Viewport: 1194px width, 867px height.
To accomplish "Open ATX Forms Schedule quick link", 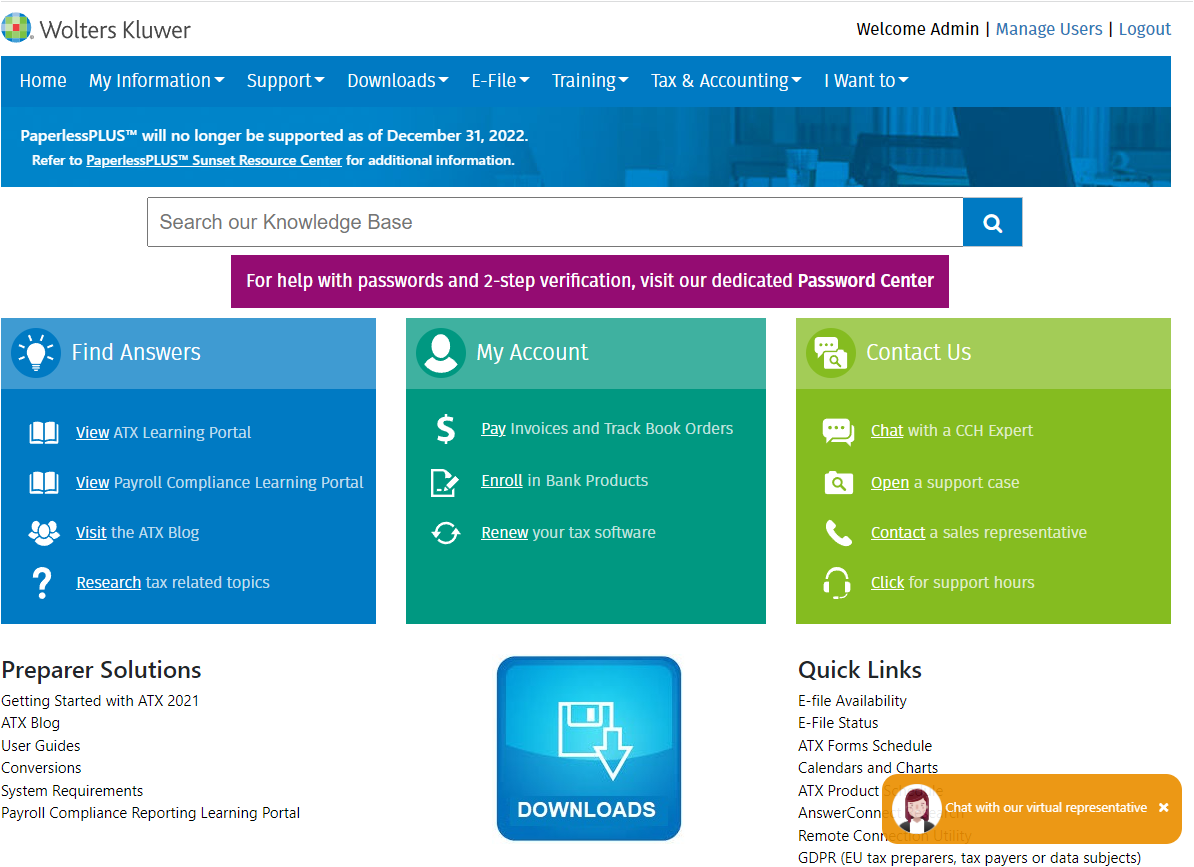I will click(864, 746).
